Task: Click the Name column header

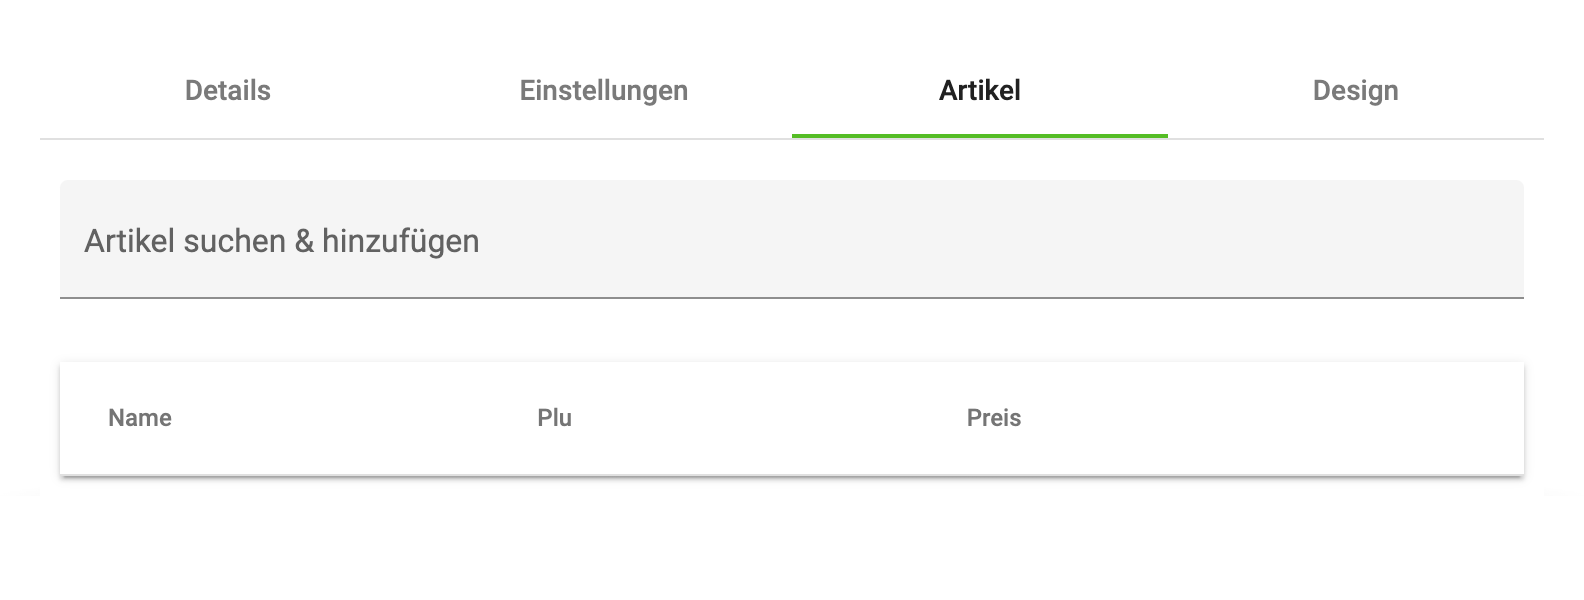Action: [x=140, y=418]
